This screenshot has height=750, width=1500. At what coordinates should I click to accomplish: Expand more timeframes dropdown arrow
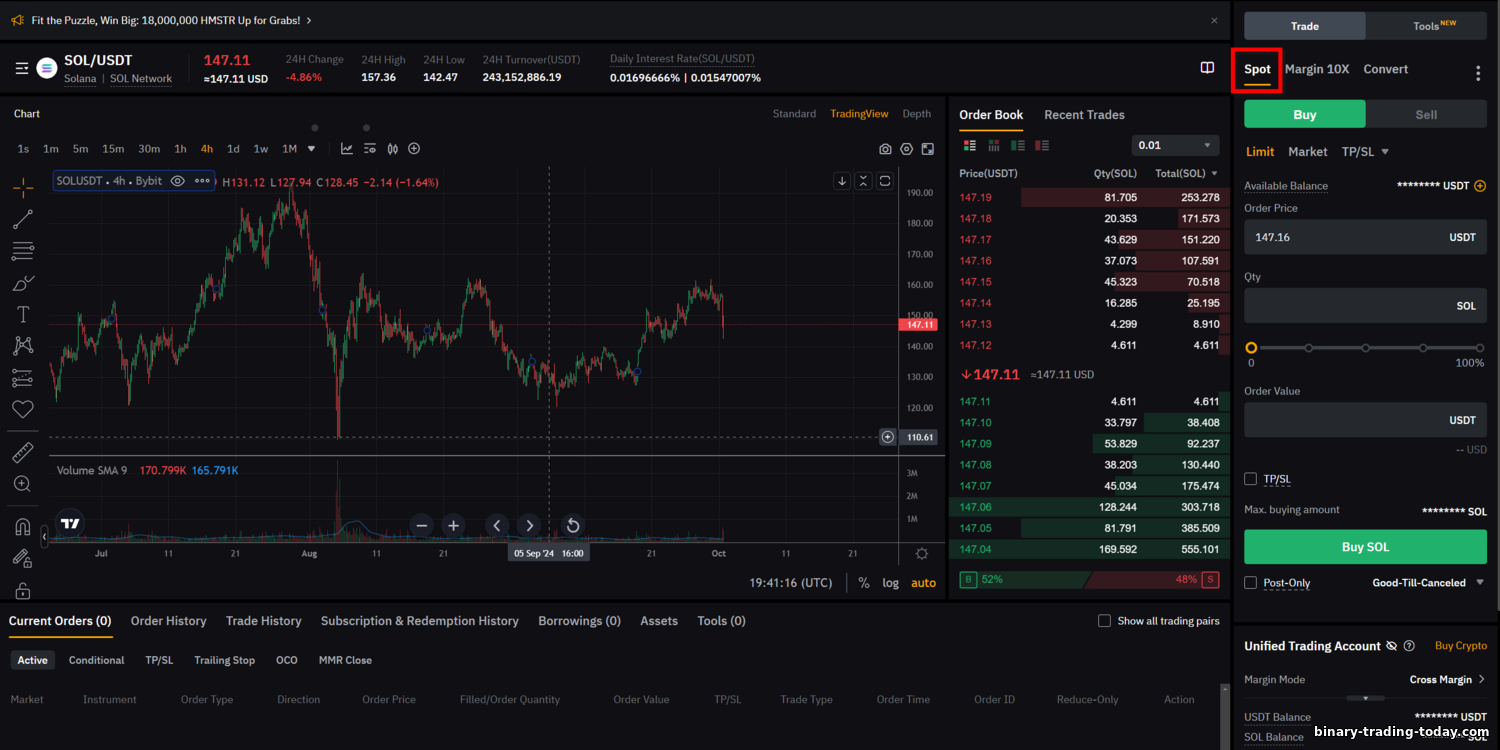click(311, 149)
